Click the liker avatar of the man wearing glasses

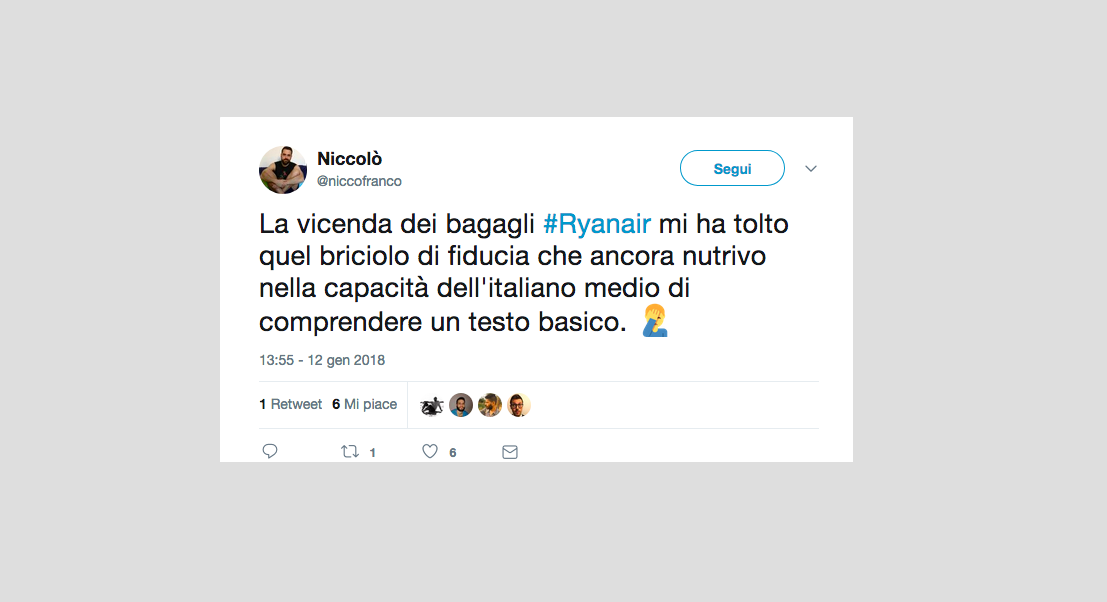click(x=519, y=405)
